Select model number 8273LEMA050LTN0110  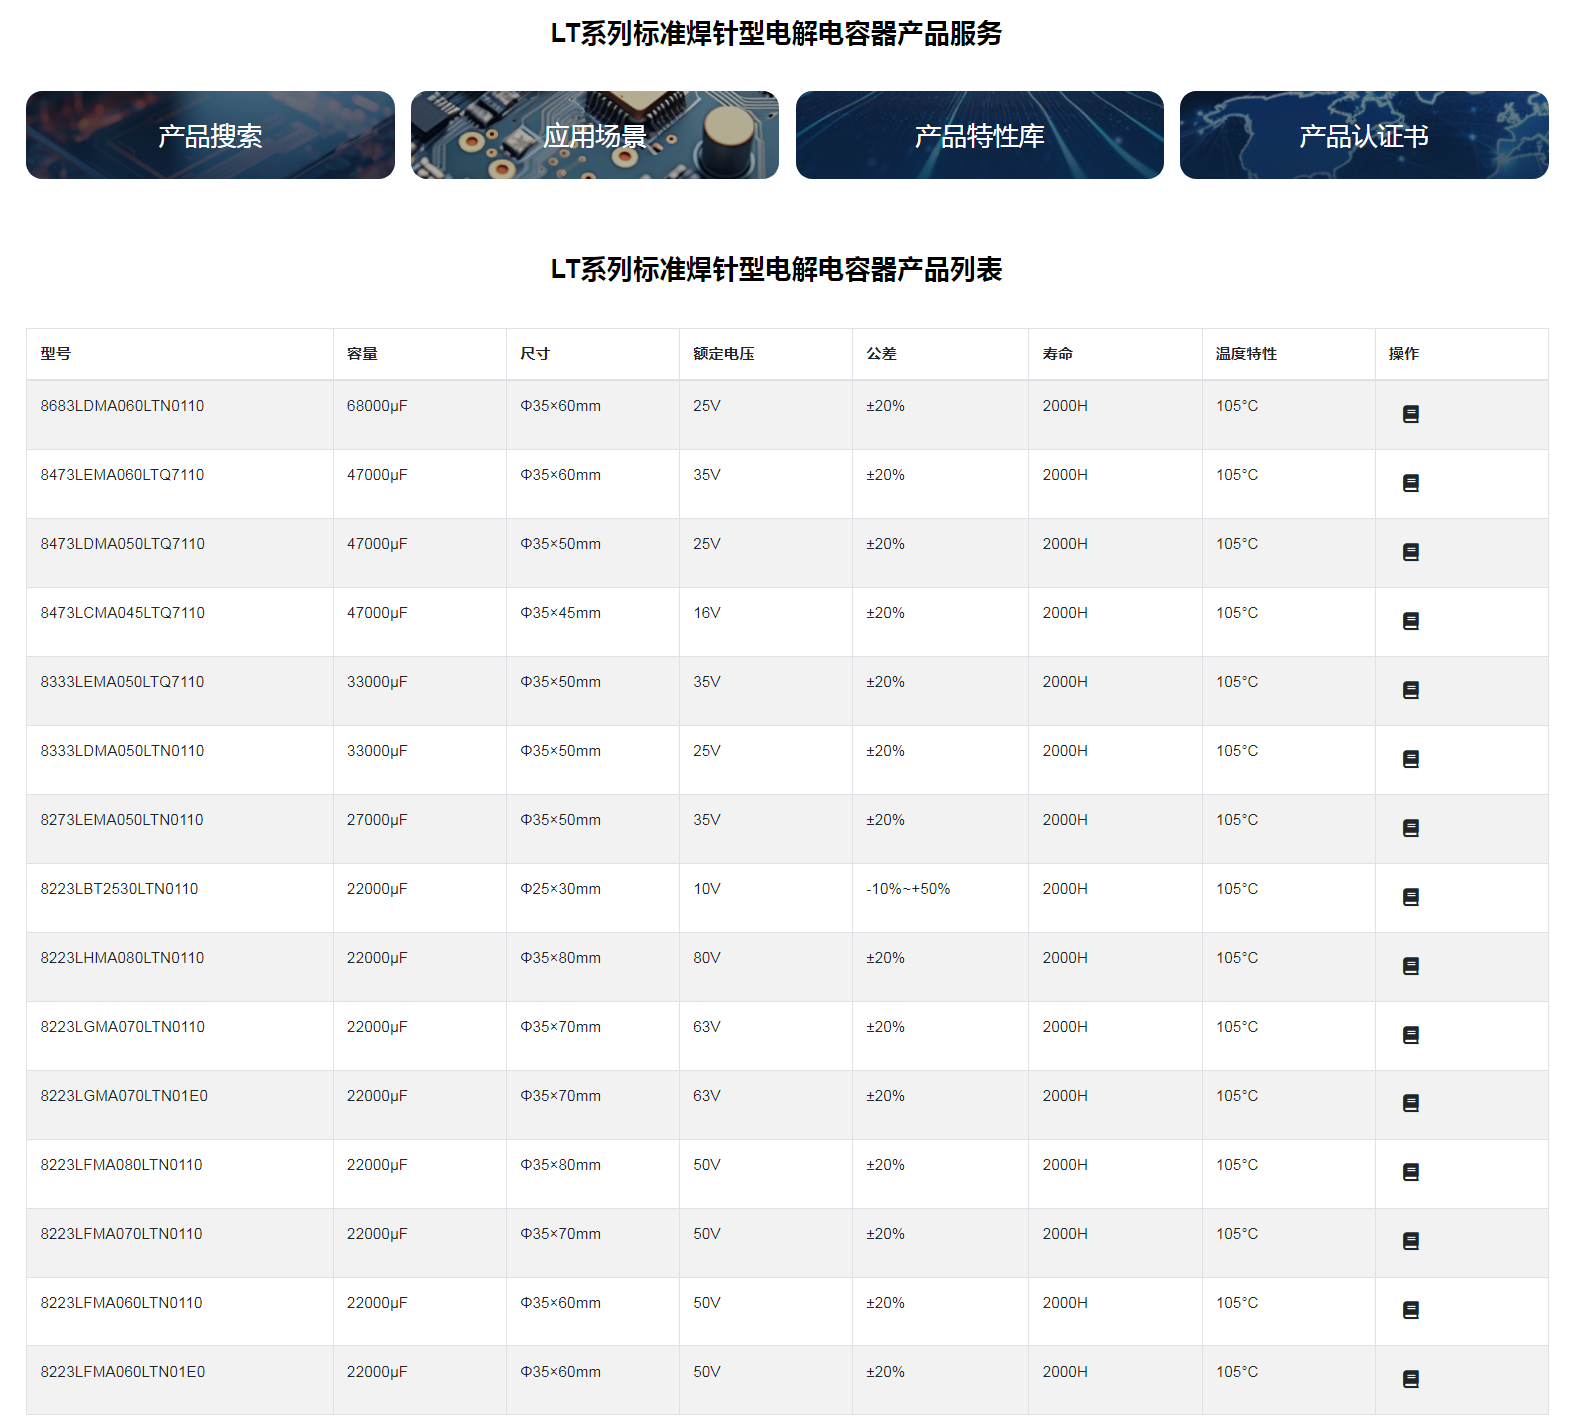click(x=122, y=820)
